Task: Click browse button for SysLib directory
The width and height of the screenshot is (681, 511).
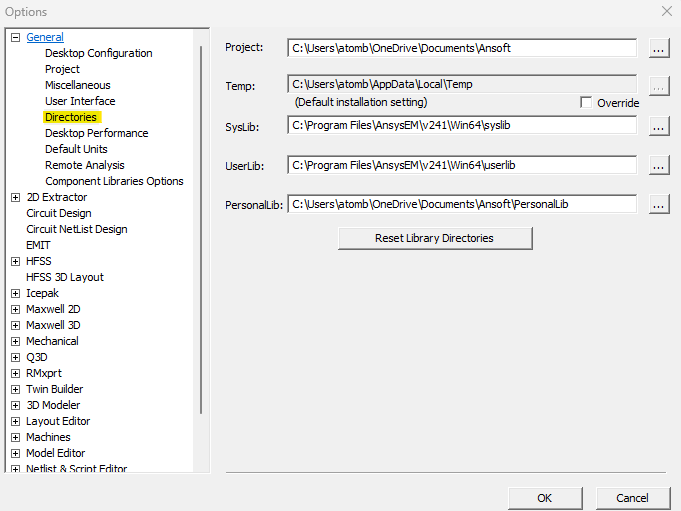Action: (658, 126)
